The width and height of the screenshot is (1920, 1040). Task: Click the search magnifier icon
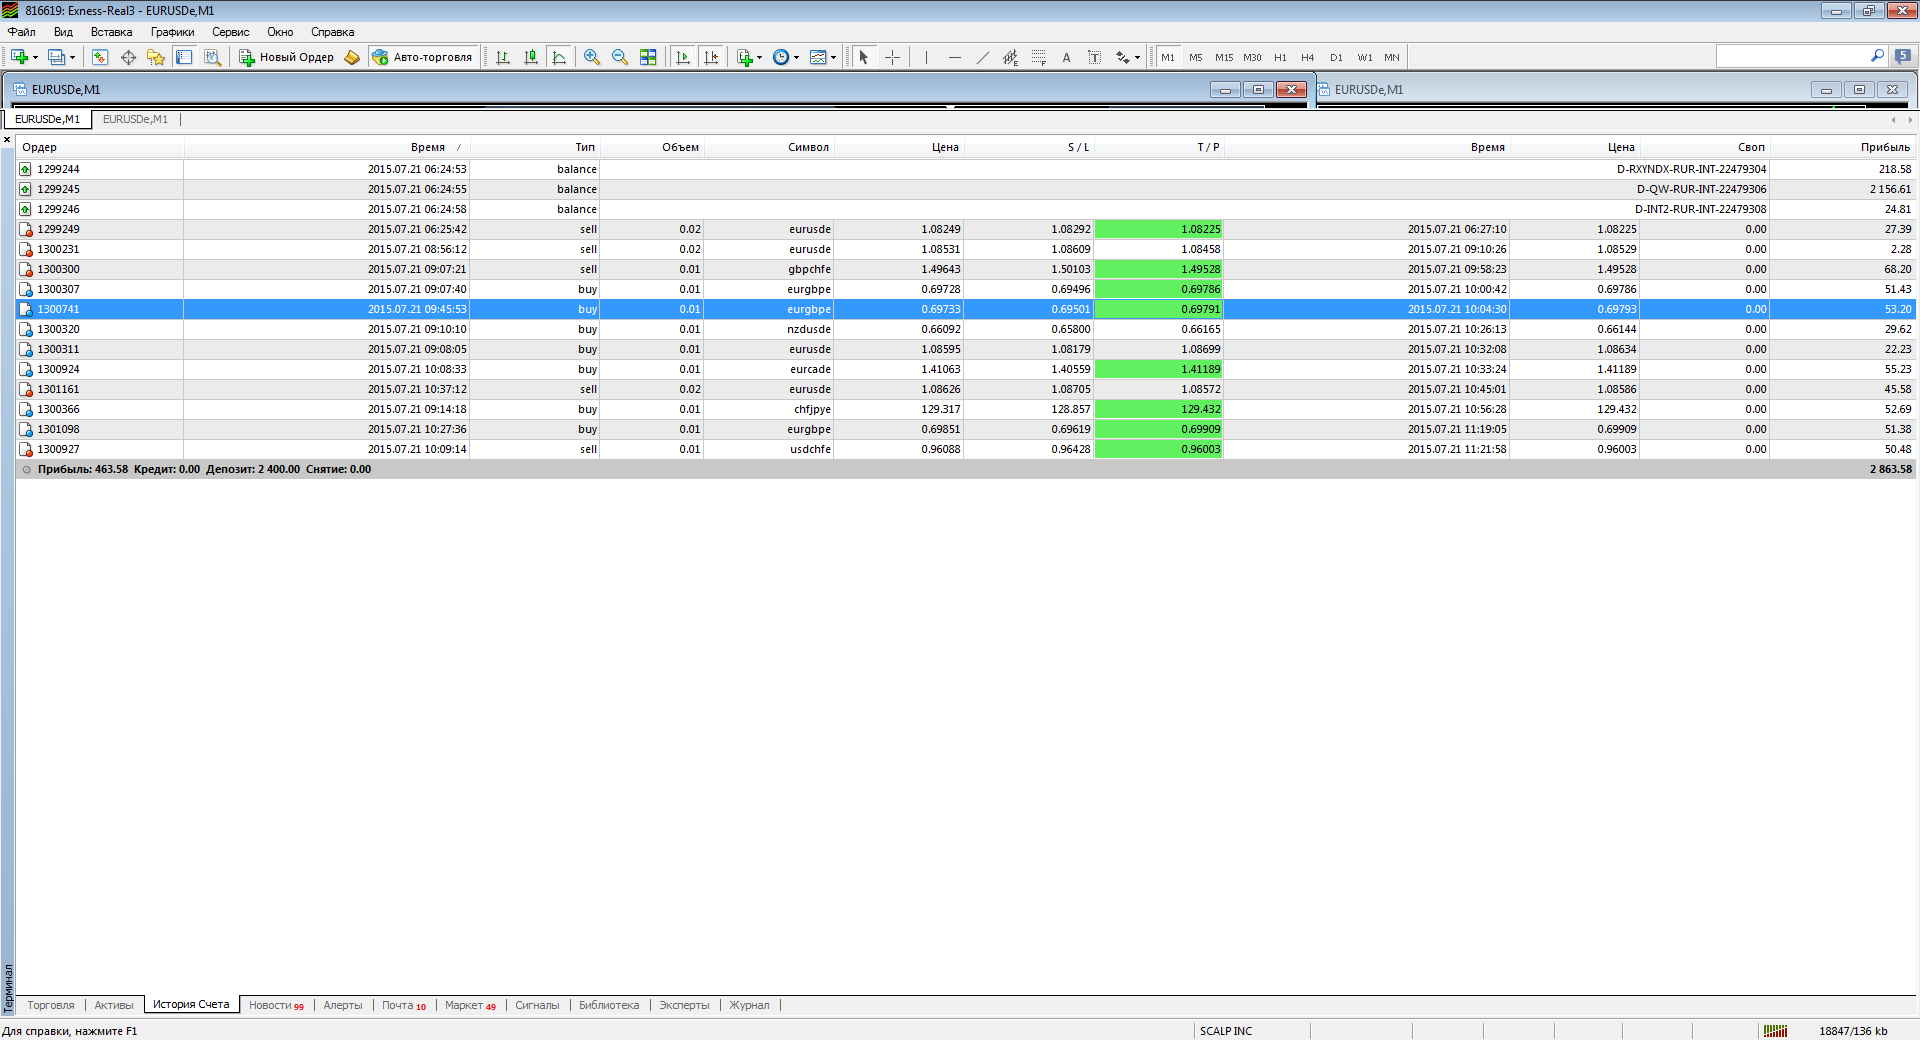pyautogui.click(x=1877, y=57)
